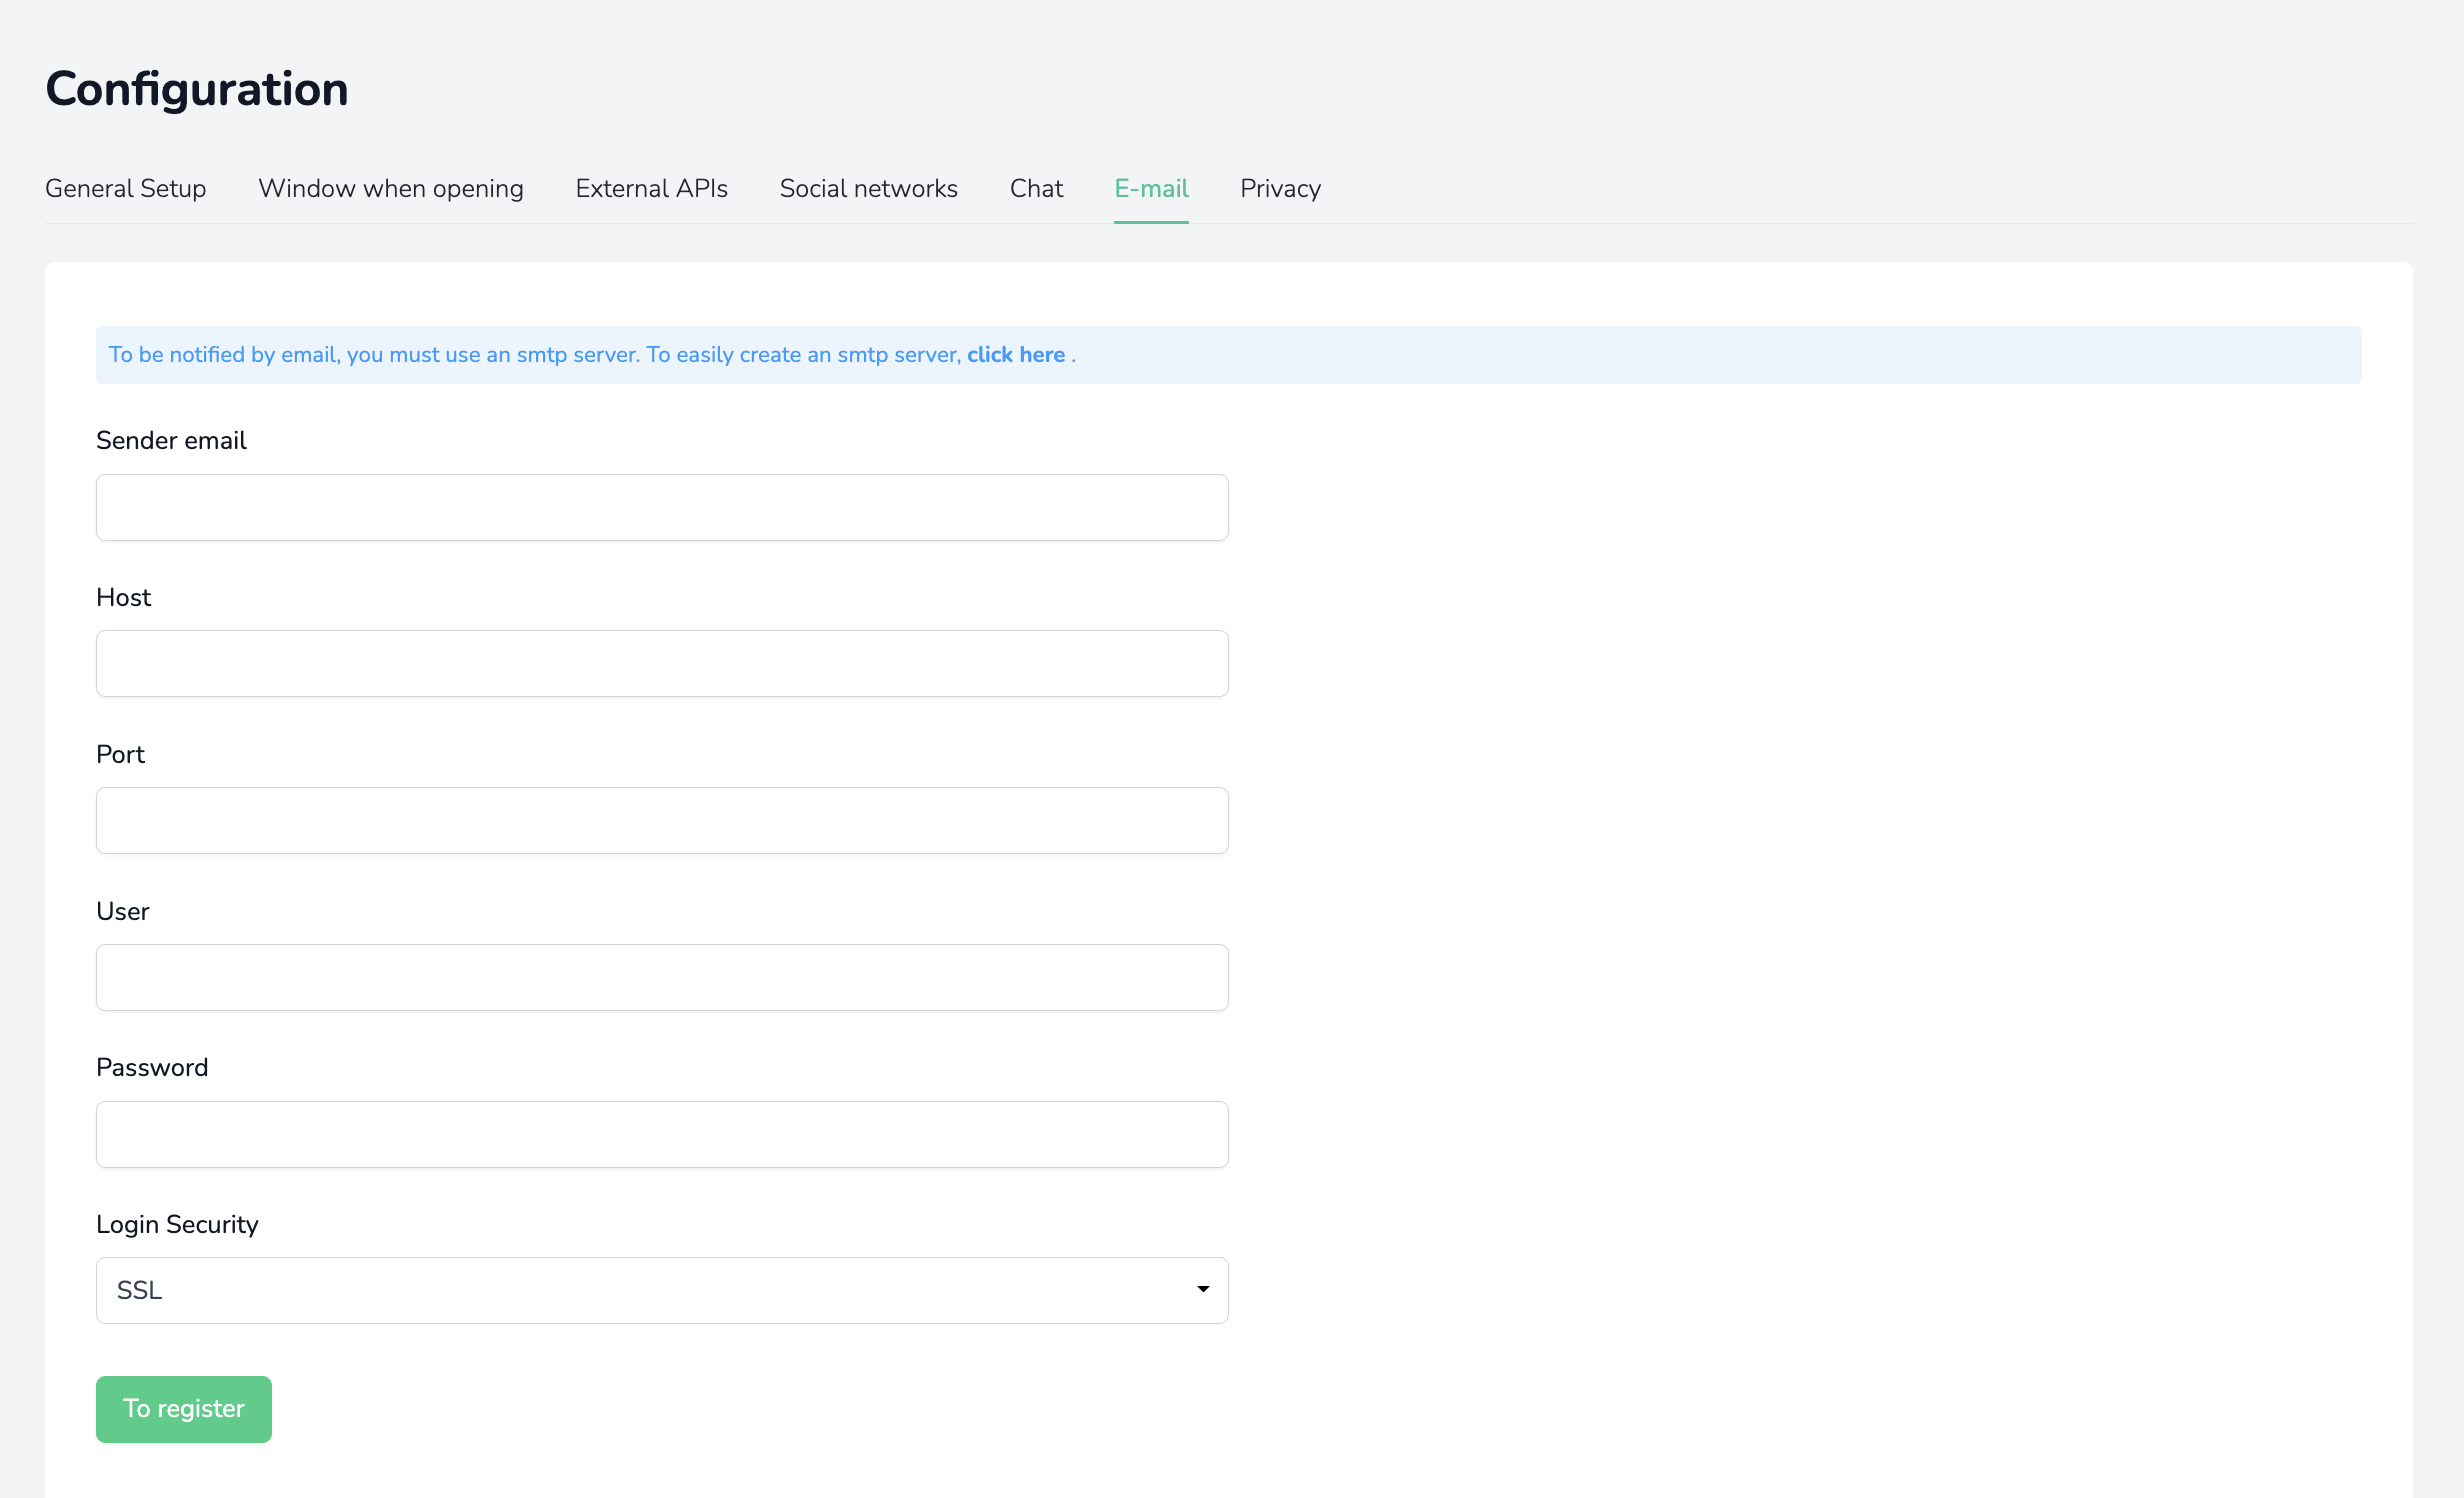Click the Sender email label
The height and width of the screenshot is (1498, 2464).
(171, 441)
